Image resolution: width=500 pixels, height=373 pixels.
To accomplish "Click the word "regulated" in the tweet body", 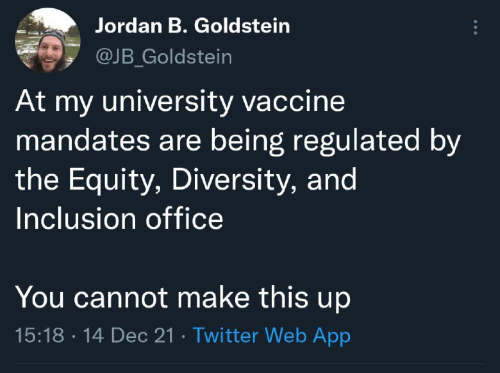I will point(356,141).
